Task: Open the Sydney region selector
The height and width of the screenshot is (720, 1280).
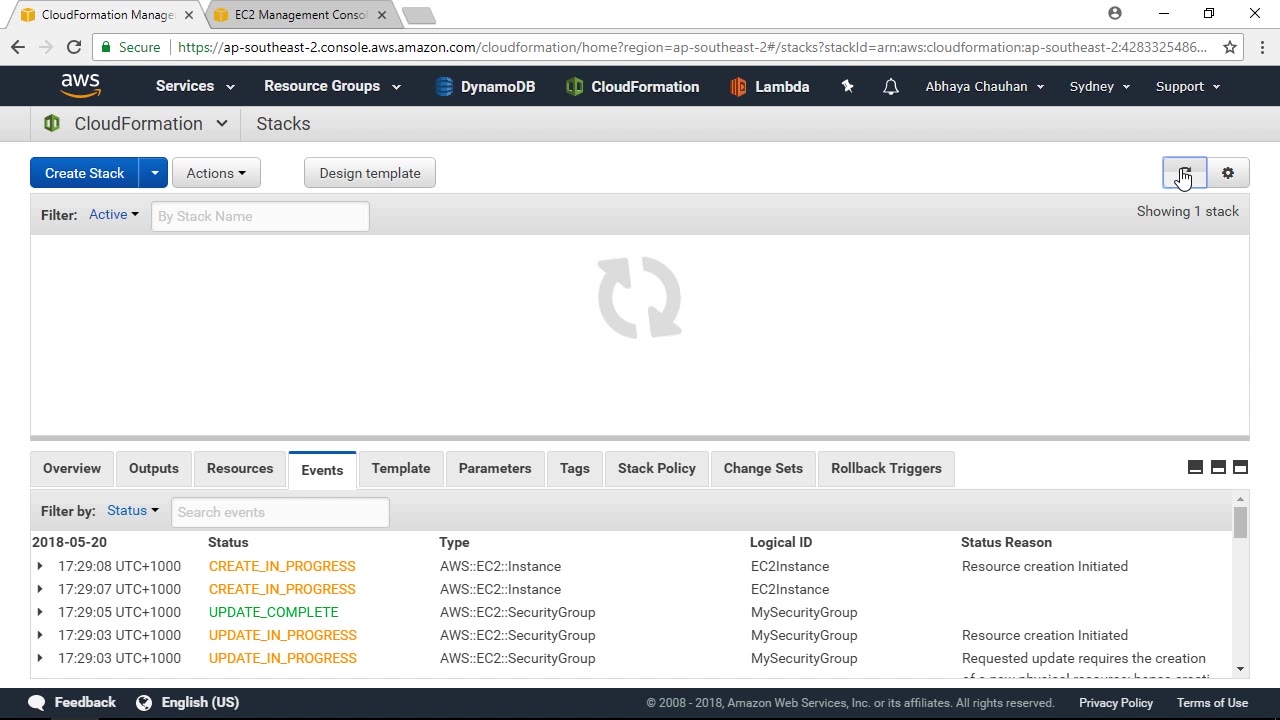Action: [x=1100, y=87]
